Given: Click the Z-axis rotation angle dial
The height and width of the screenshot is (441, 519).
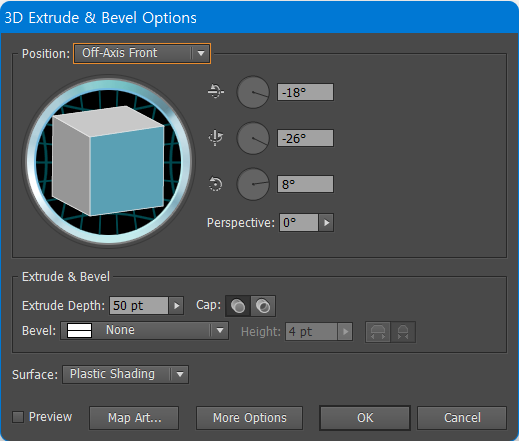Looking at the screenshot, I should [253, 184].
